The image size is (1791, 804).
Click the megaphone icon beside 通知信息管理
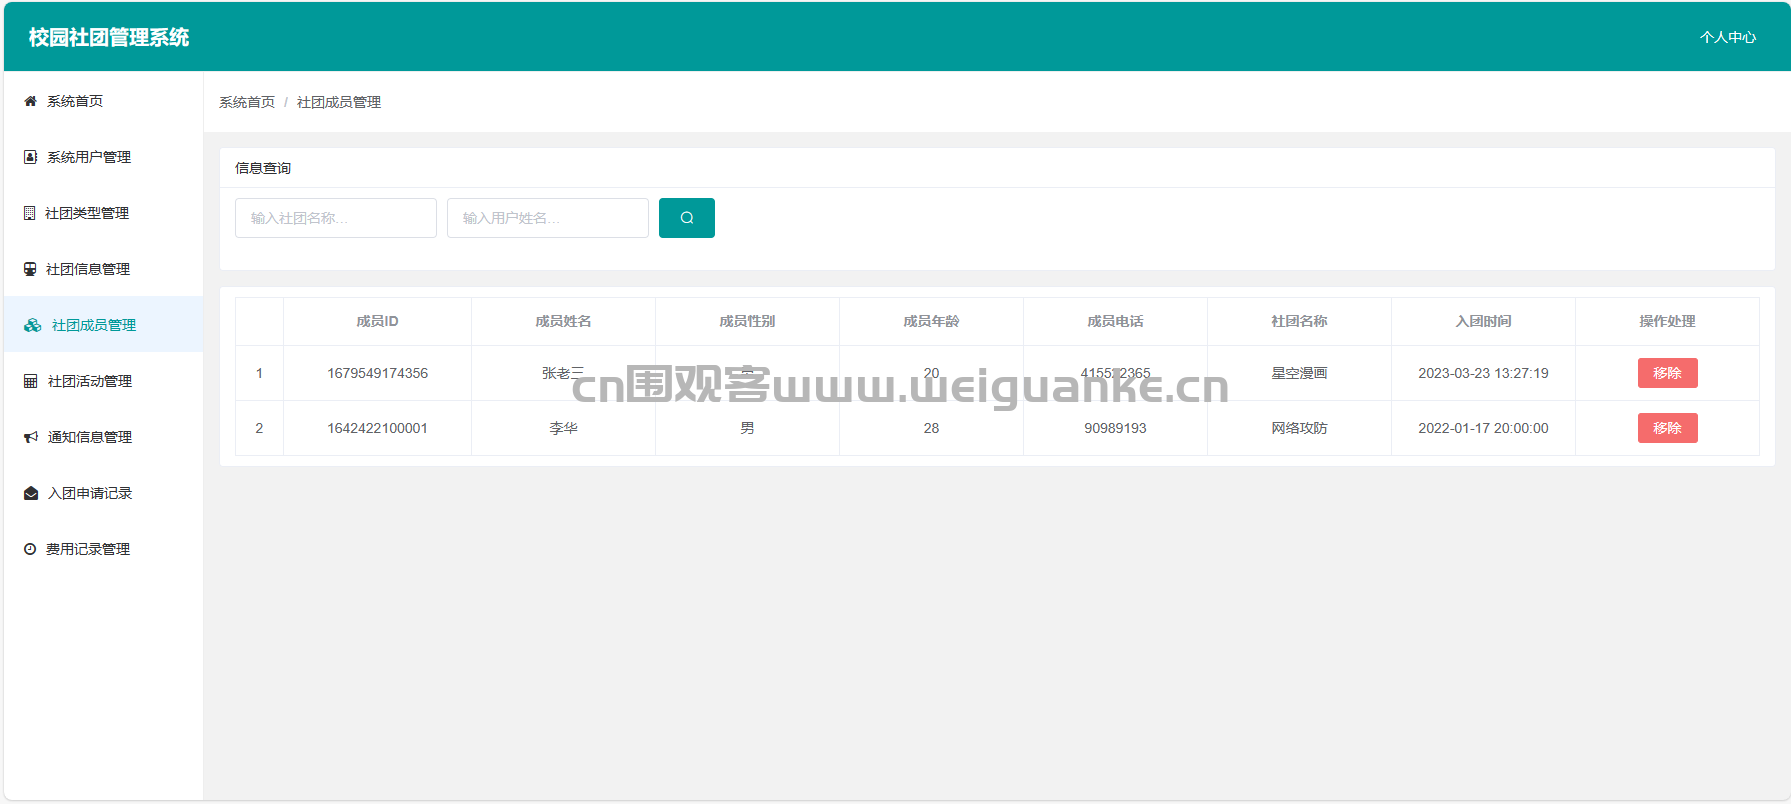click(31, 437)
